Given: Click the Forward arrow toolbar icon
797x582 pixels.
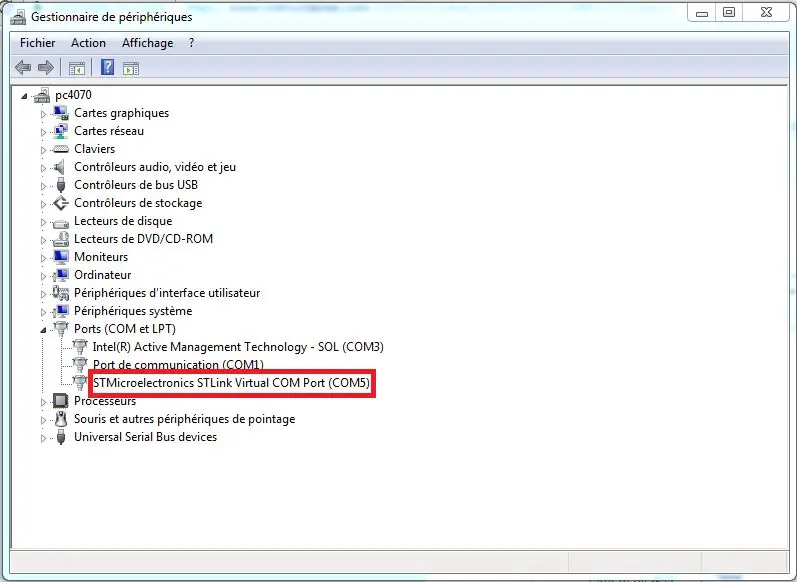Looking at the screenshot, I should pos(46,67).
